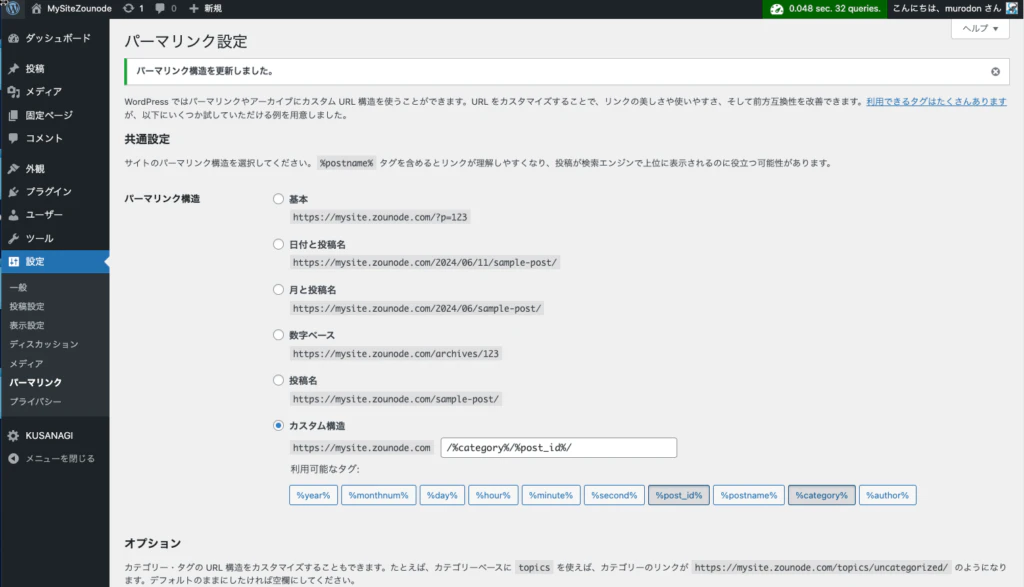Screen dimensions: 1024x587
Task: Select the 月と投稿名 radio button
Action: [278, 289]
